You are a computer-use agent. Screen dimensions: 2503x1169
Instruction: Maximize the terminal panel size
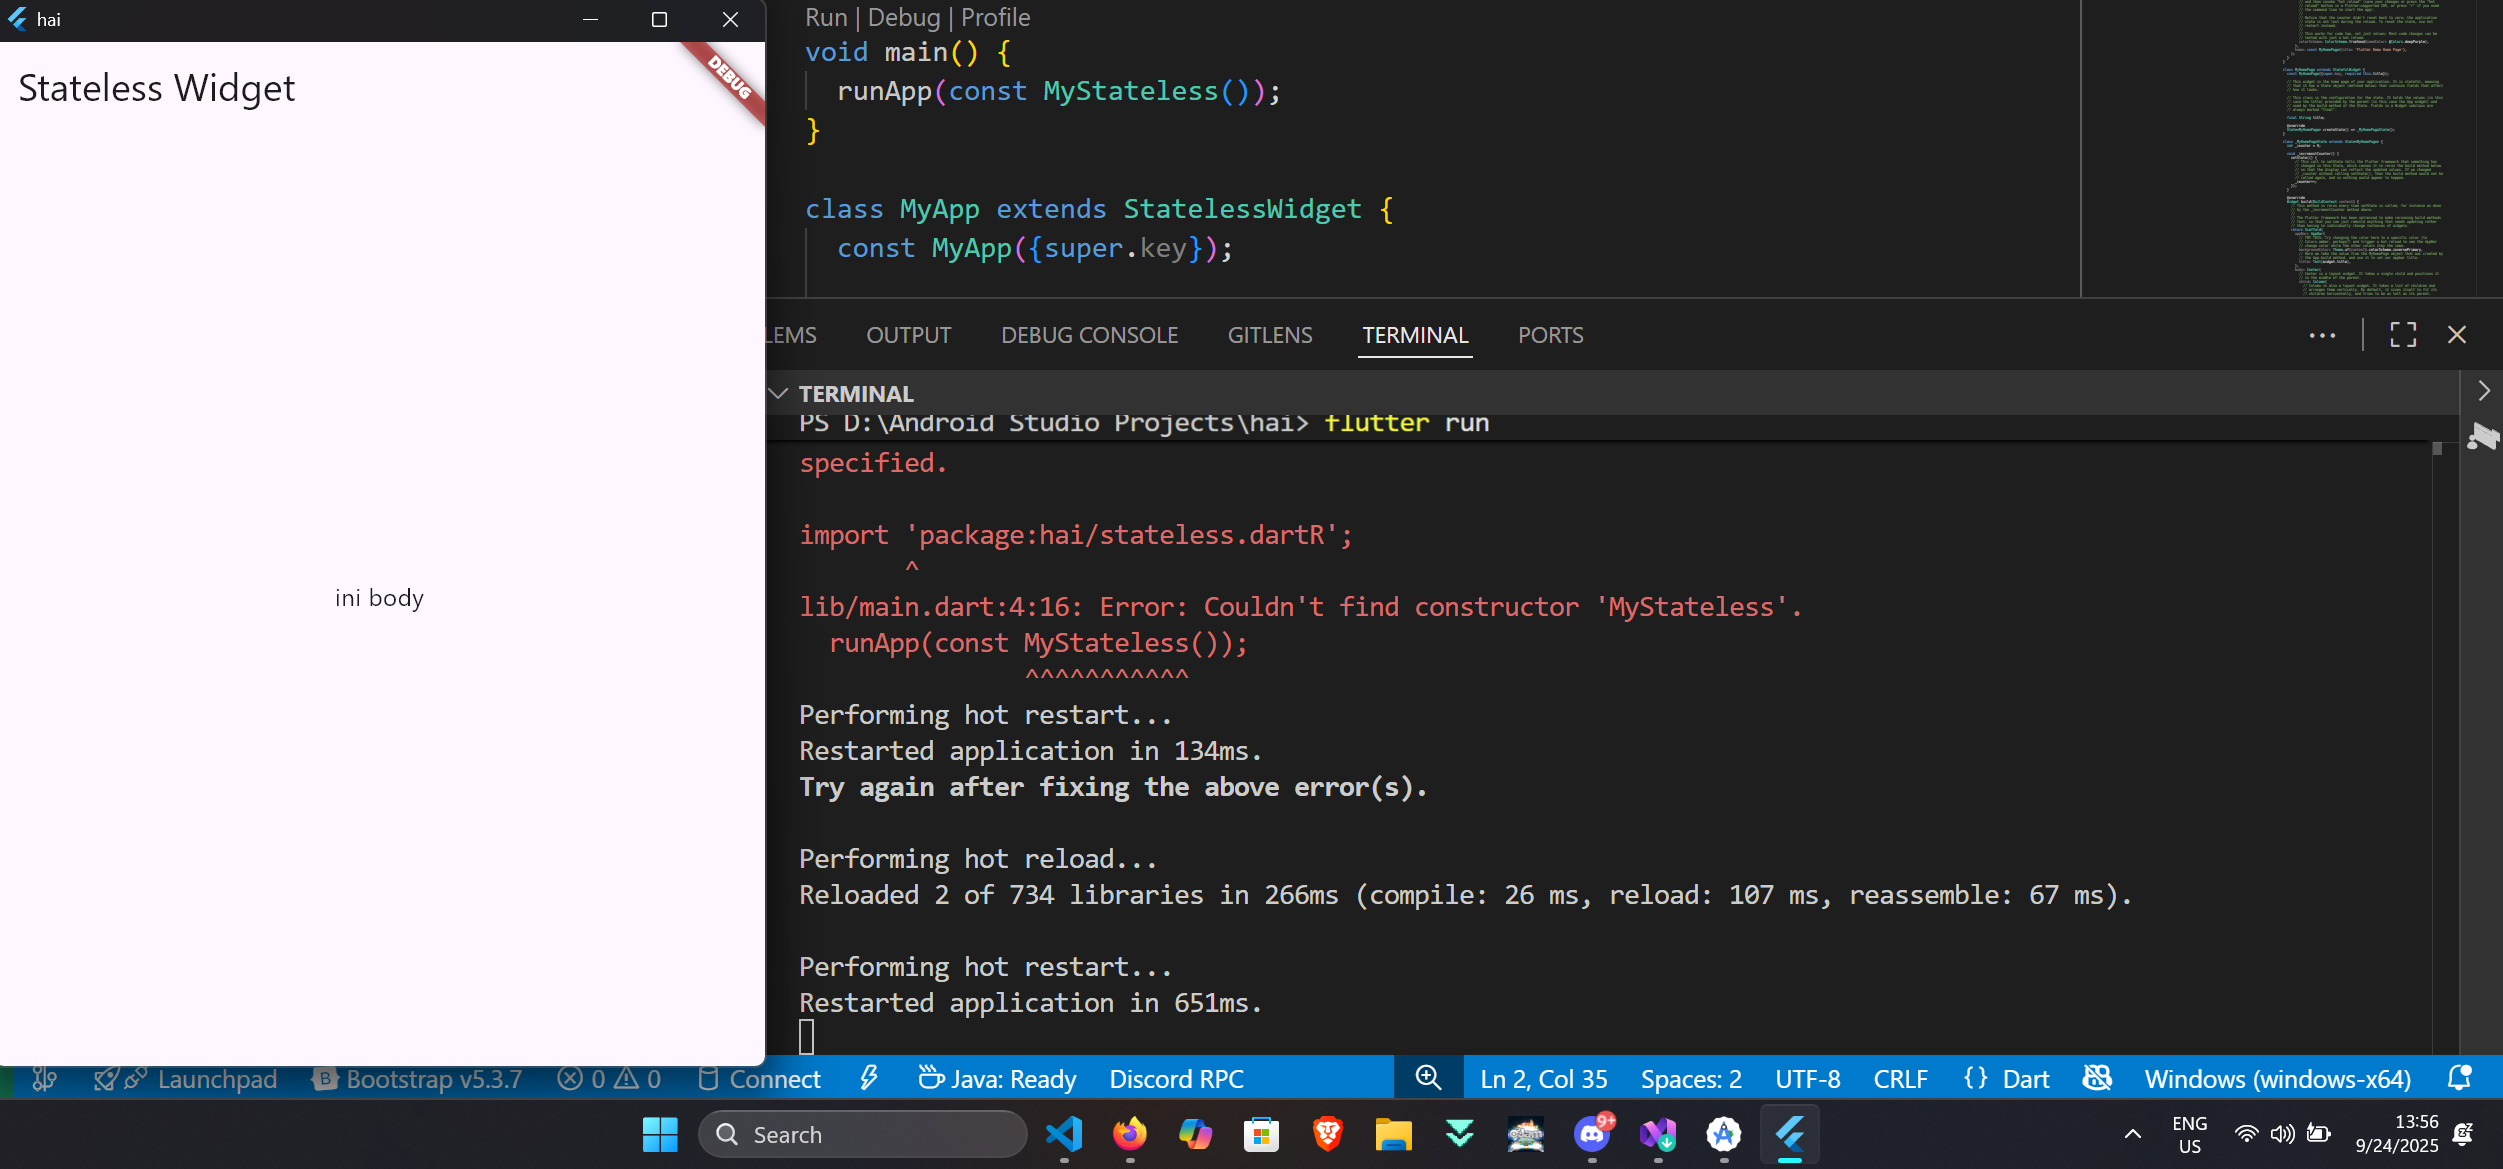(2403, 335)
